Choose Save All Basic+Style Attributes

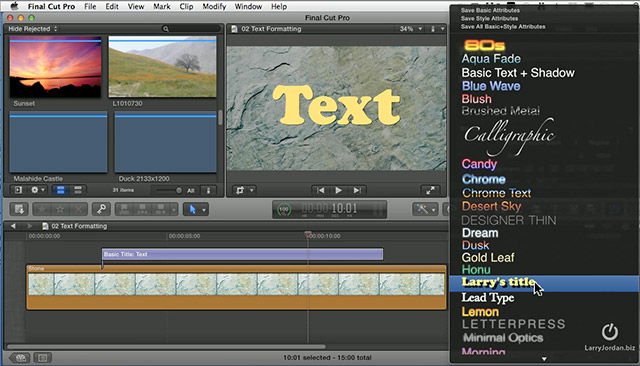tap(503, 27)
